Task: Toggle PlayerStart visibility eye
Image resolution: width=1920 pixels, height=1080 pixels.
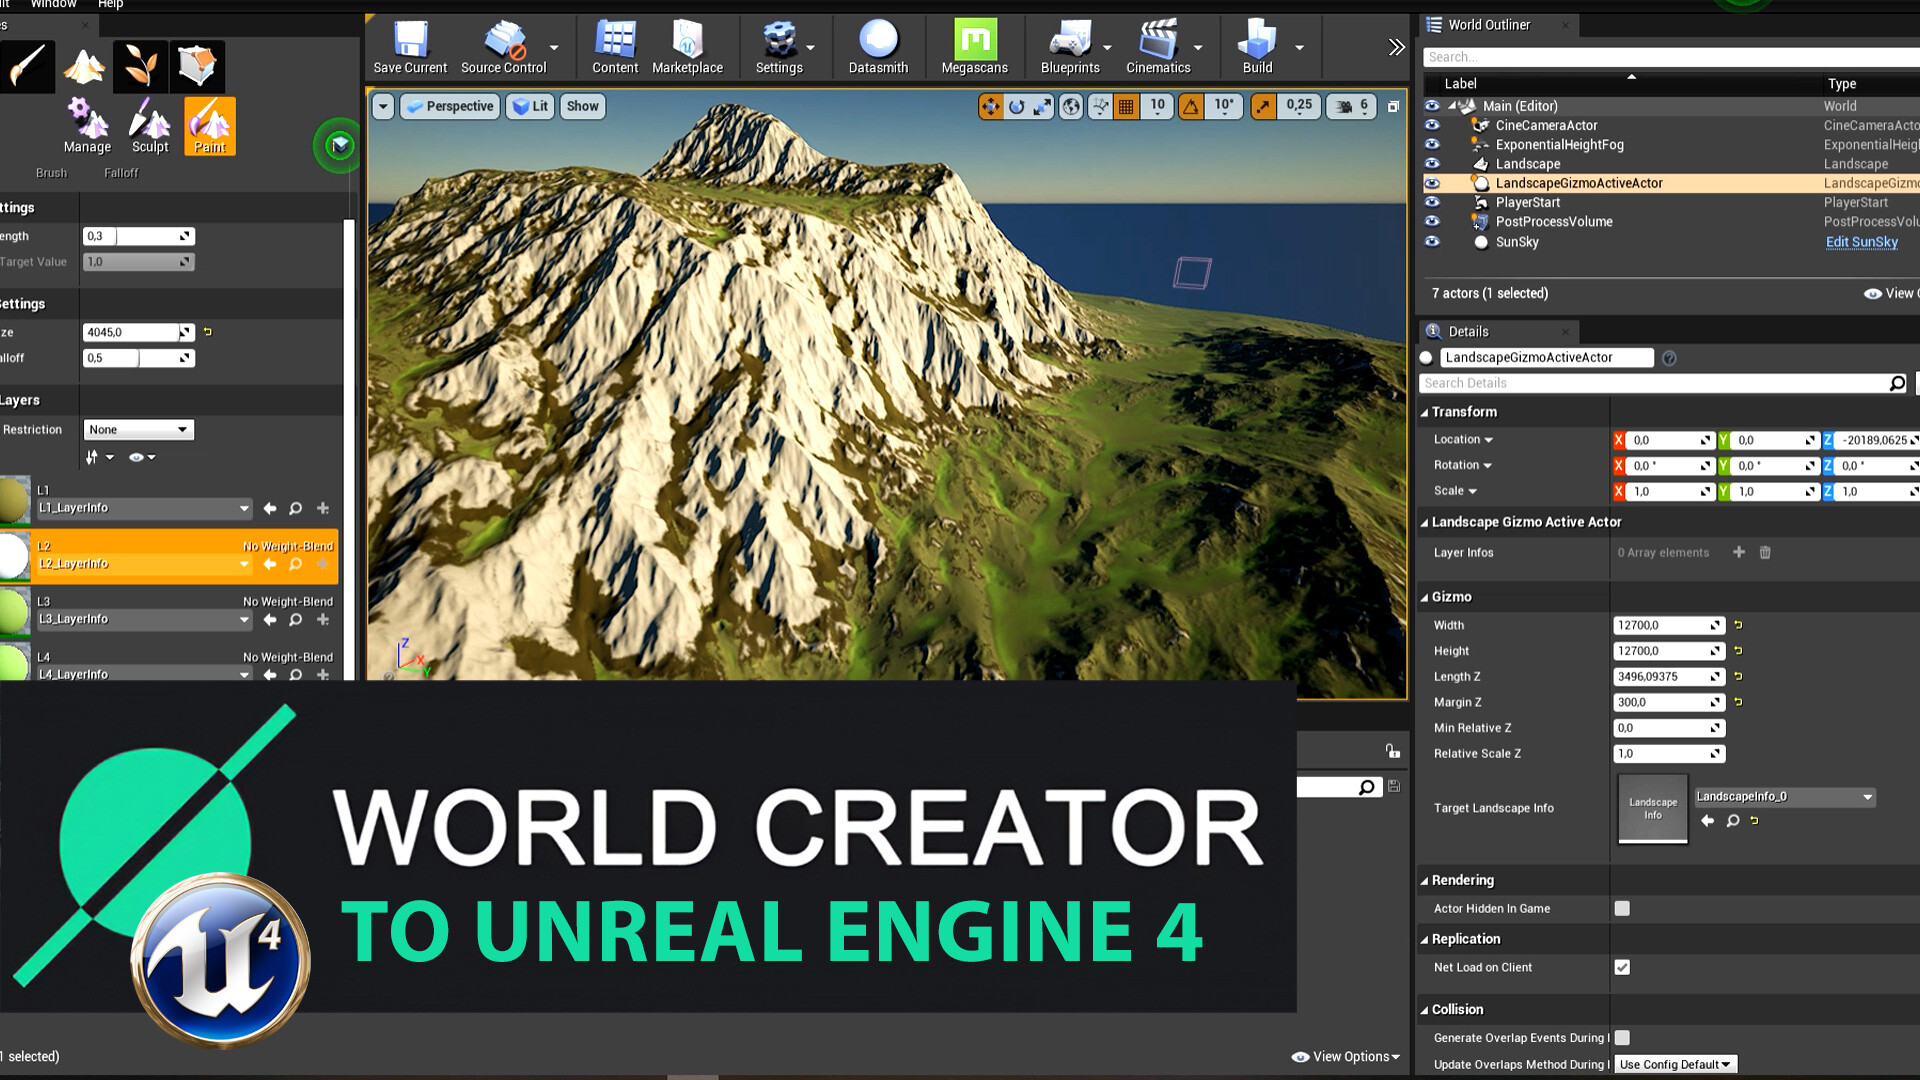Action: point(1432,202)
